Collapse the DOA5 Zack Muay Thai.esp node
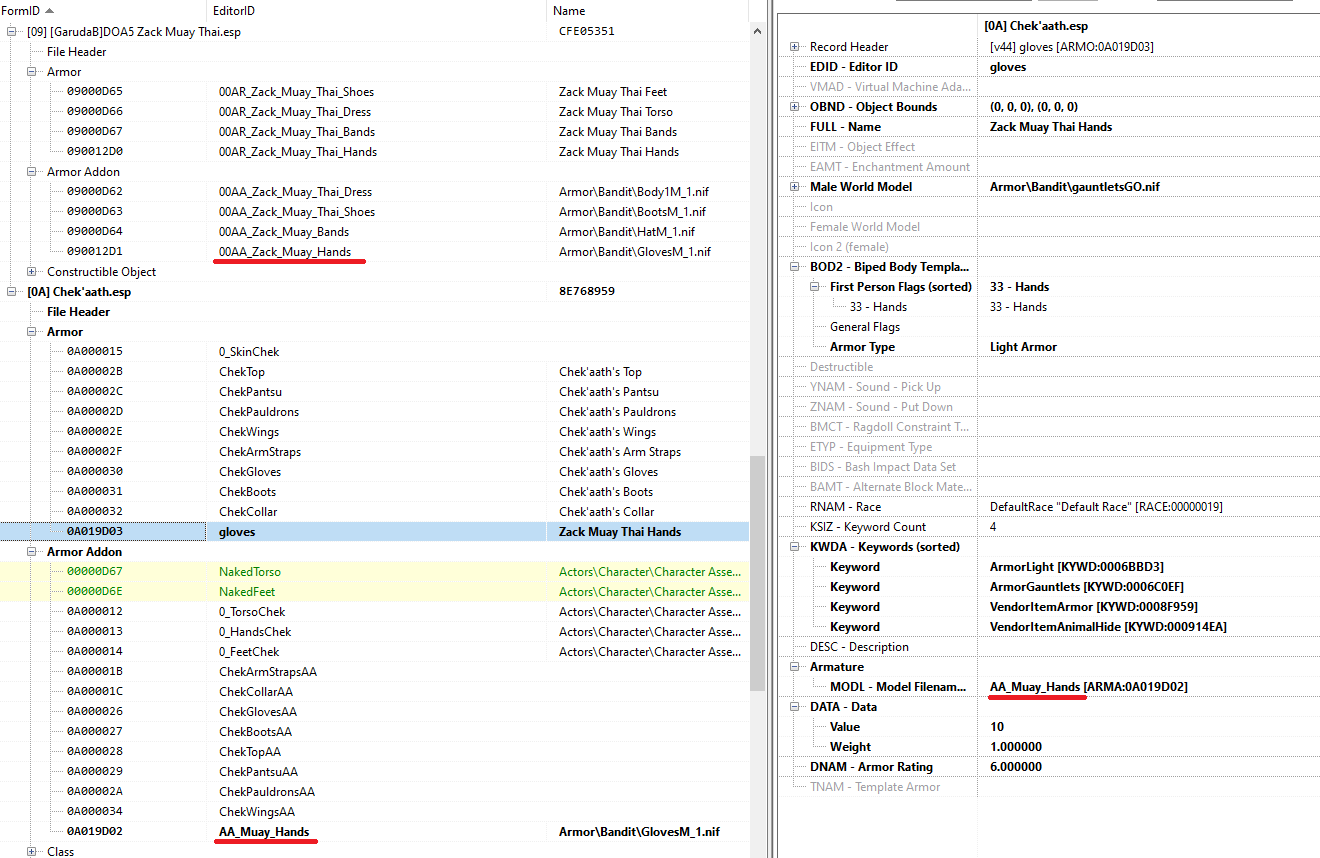This screenshot has height=858, width=1320. pos(12,32)
